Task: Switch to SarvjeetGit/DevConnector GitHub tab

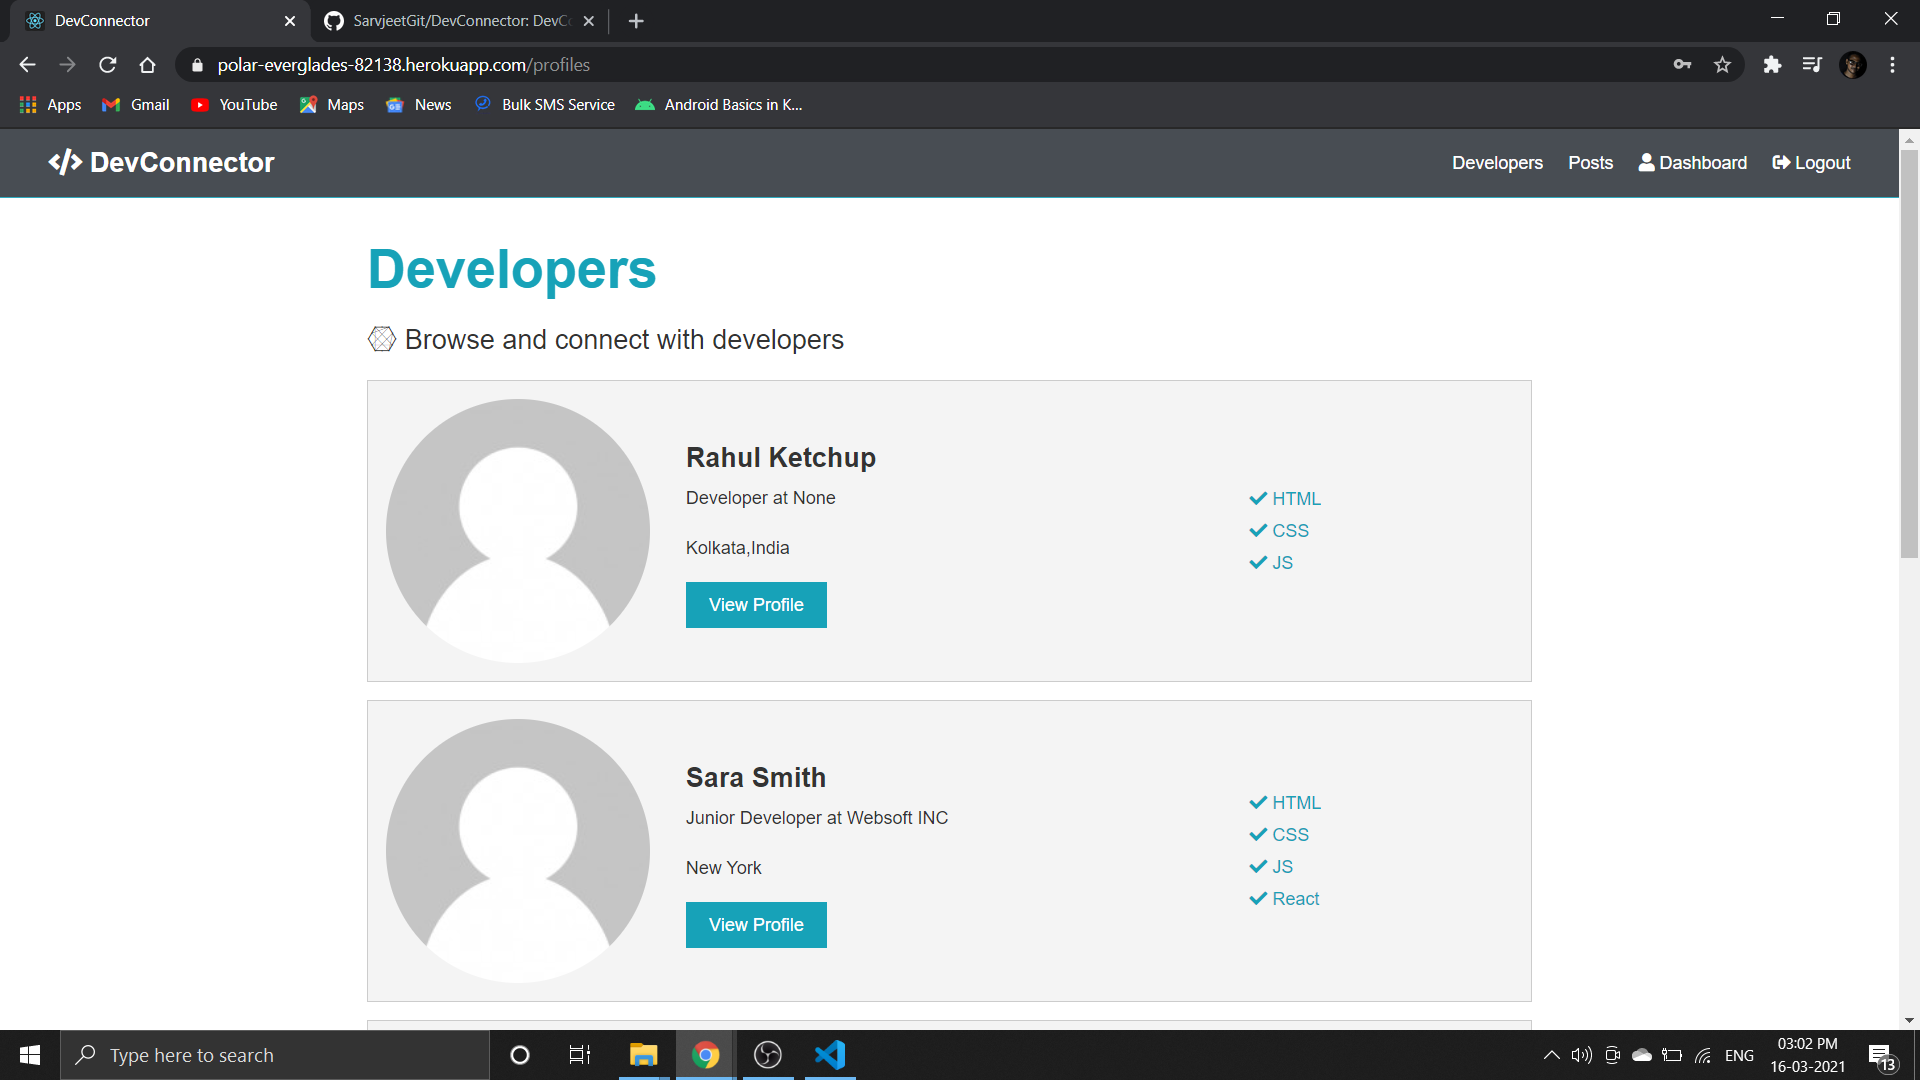Action: coord(460,21)
